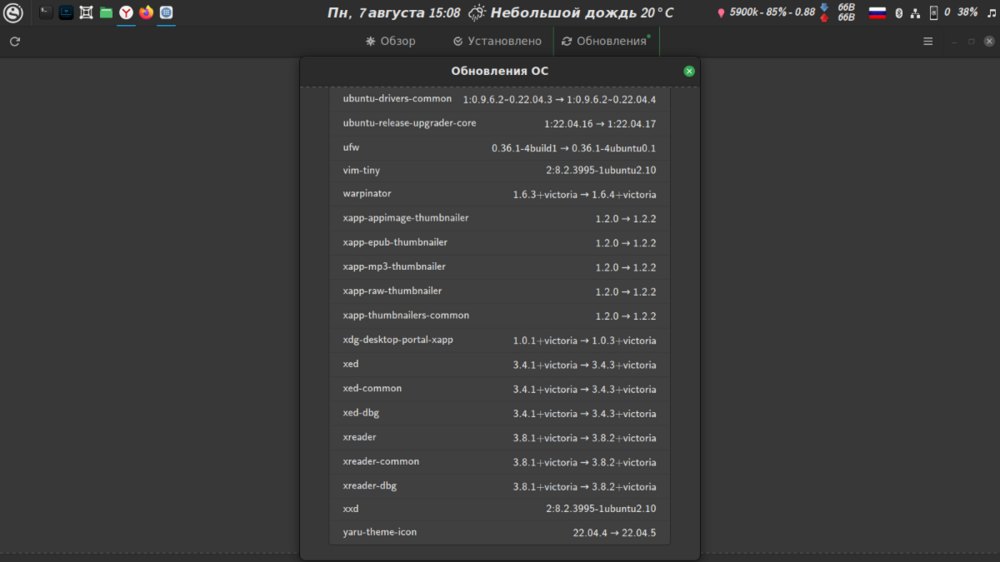Image resolution: width=1000 pixels, height=562 pixels.
Task: Select the xreader package row
Action: click(x=499, y=438)
